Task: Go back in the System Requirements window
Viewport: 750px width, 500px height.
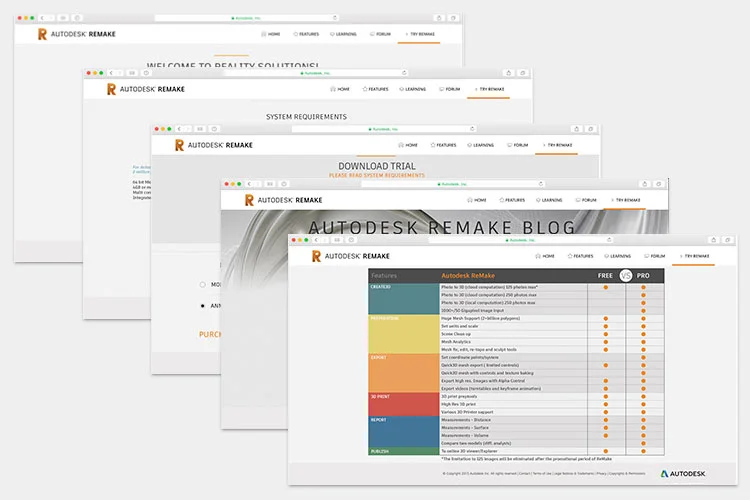Action: tap(111, 73)
